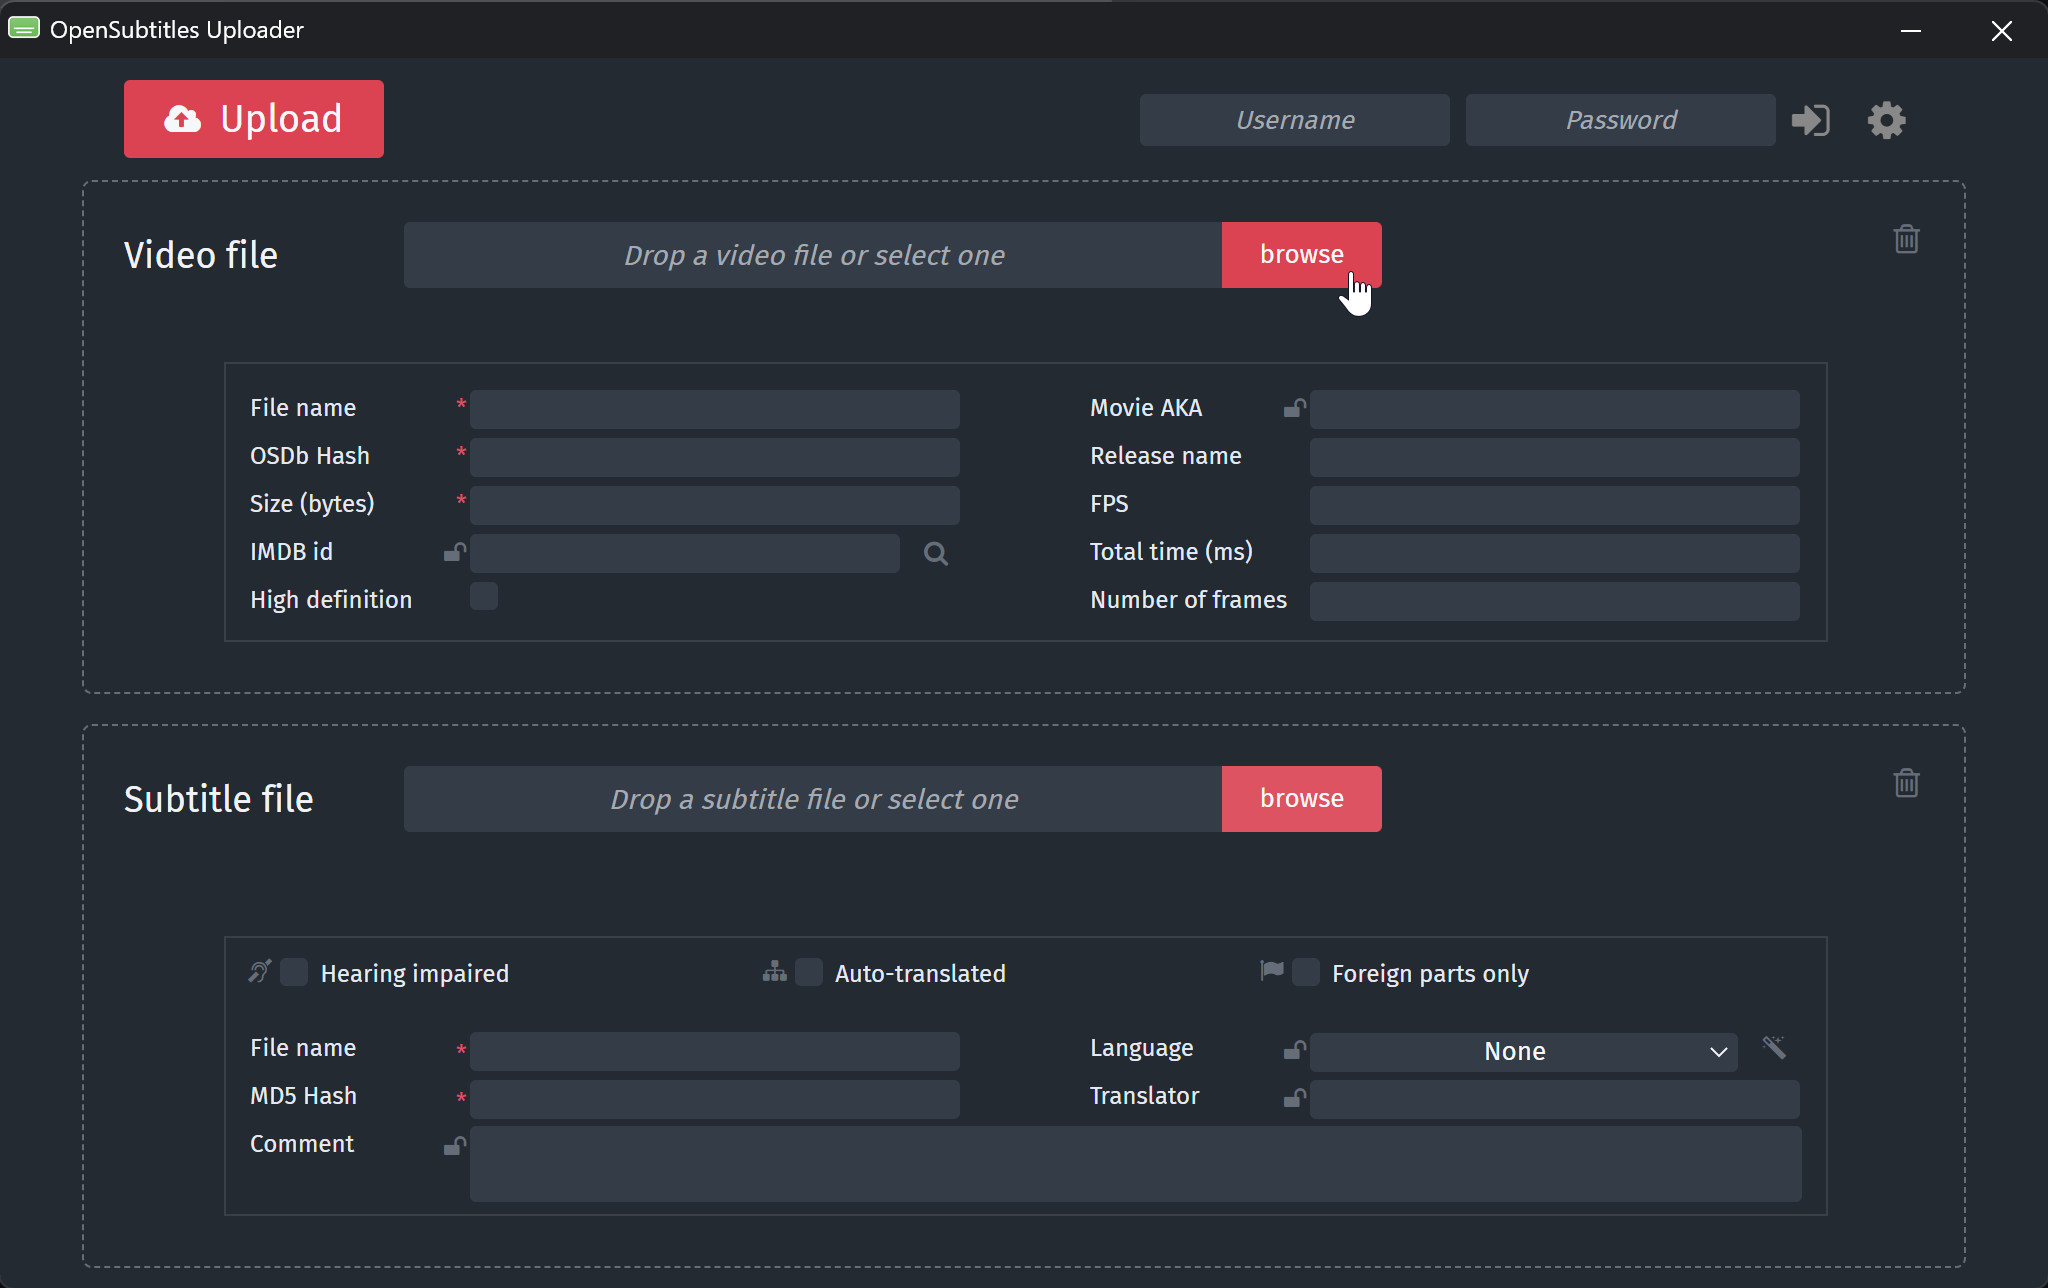
Task: Focus the Username input field
Action: point(1294,120)
